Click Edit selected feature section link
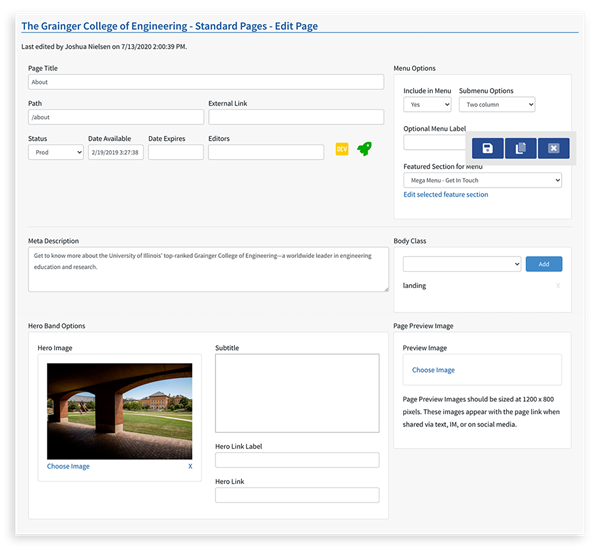 coord(446,195)
